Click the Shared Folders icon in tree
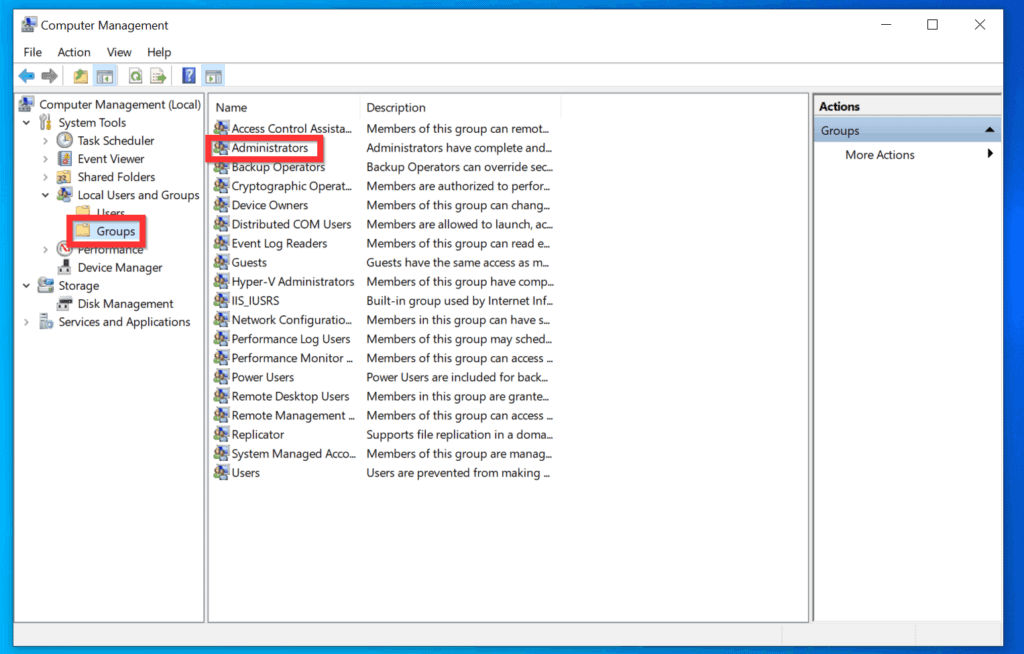 64,177
